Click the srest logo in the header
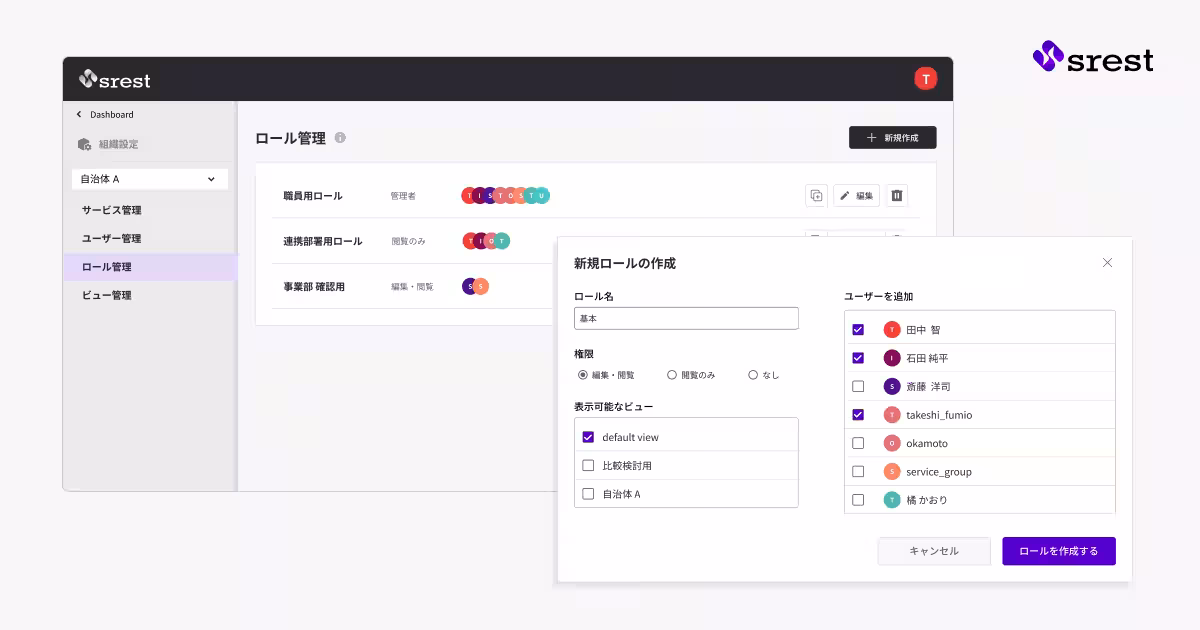Viewport: 1200px width, 630px height. point(113,80)
